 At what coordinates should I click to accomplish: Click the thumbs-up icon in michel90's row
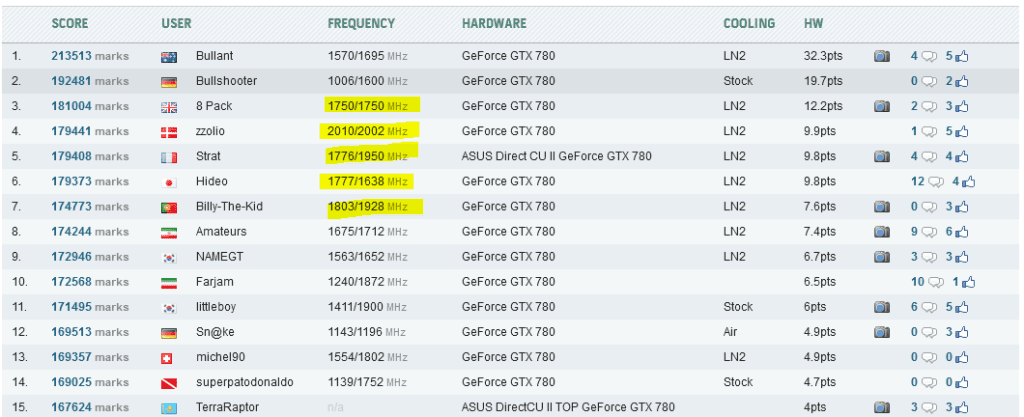(x=961, y=358)
